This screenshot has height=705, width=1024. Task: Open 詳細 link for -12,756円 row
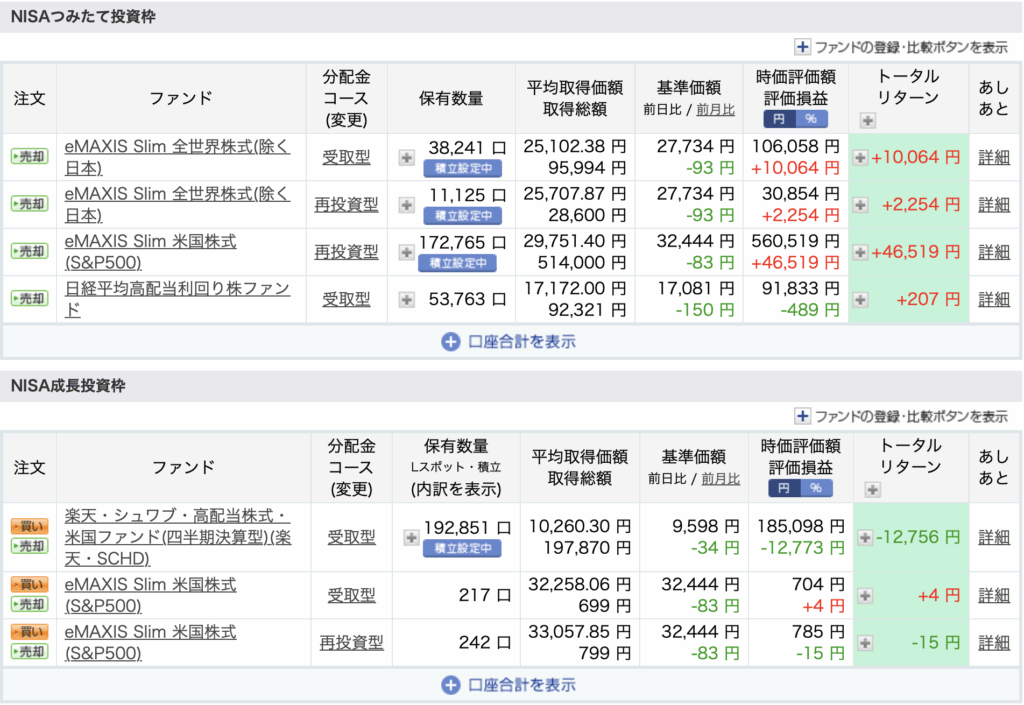[x=994, y=537]
